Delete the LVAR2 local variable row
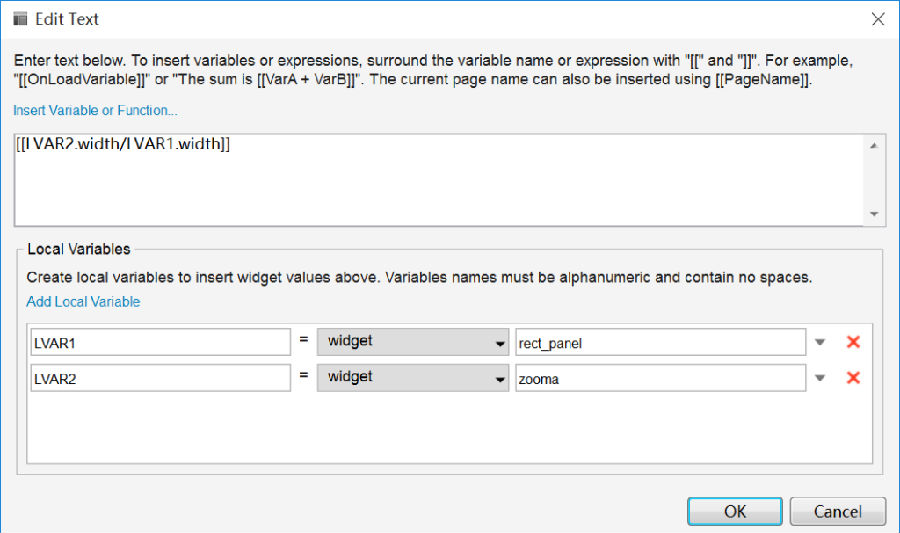This screenshot has width=900, height=533. click(853, 378)
